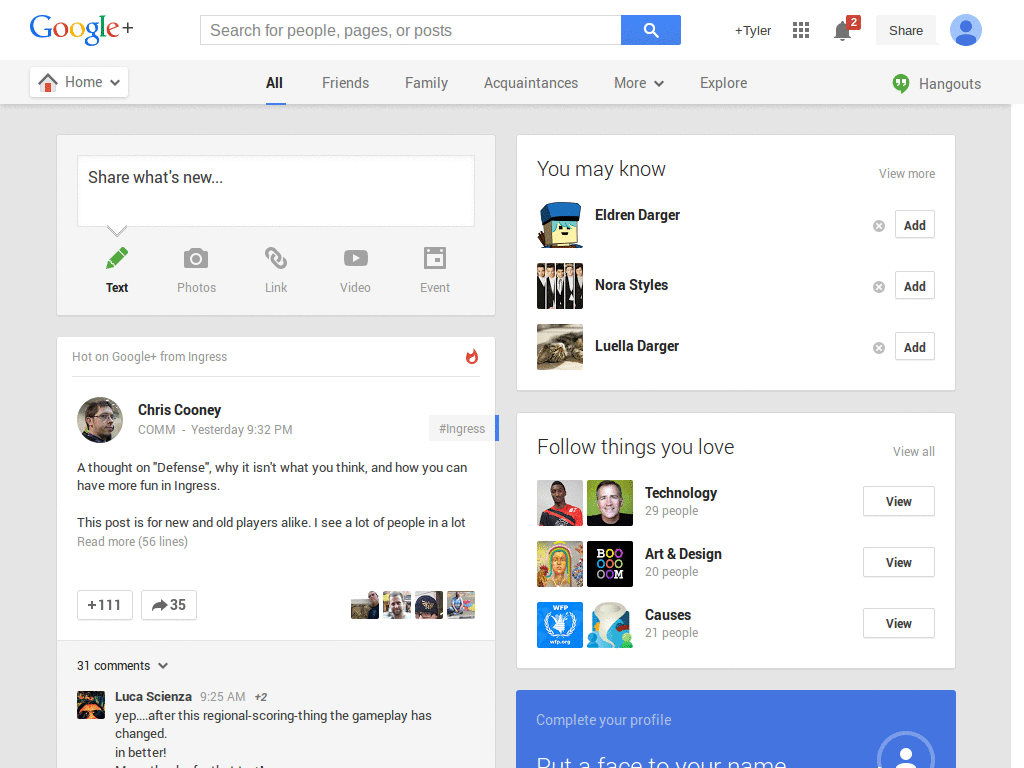Open the Google apps grid icon
This screenshot has height=768, width=1024.
point(801,30)
